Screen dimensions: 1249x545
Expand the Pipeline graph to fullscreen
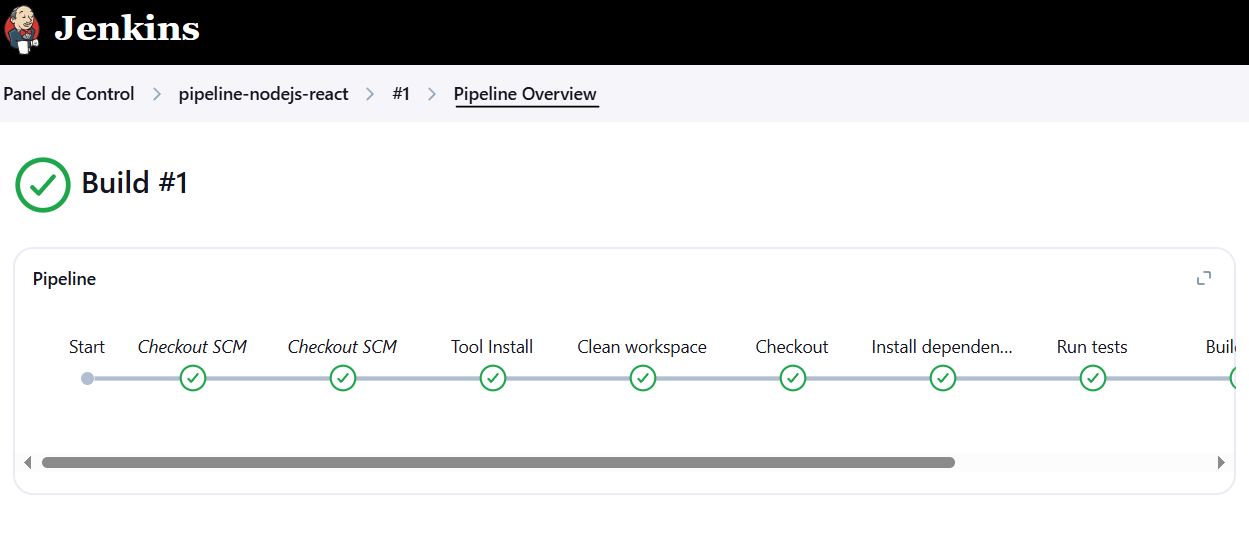click(1204, 278)
